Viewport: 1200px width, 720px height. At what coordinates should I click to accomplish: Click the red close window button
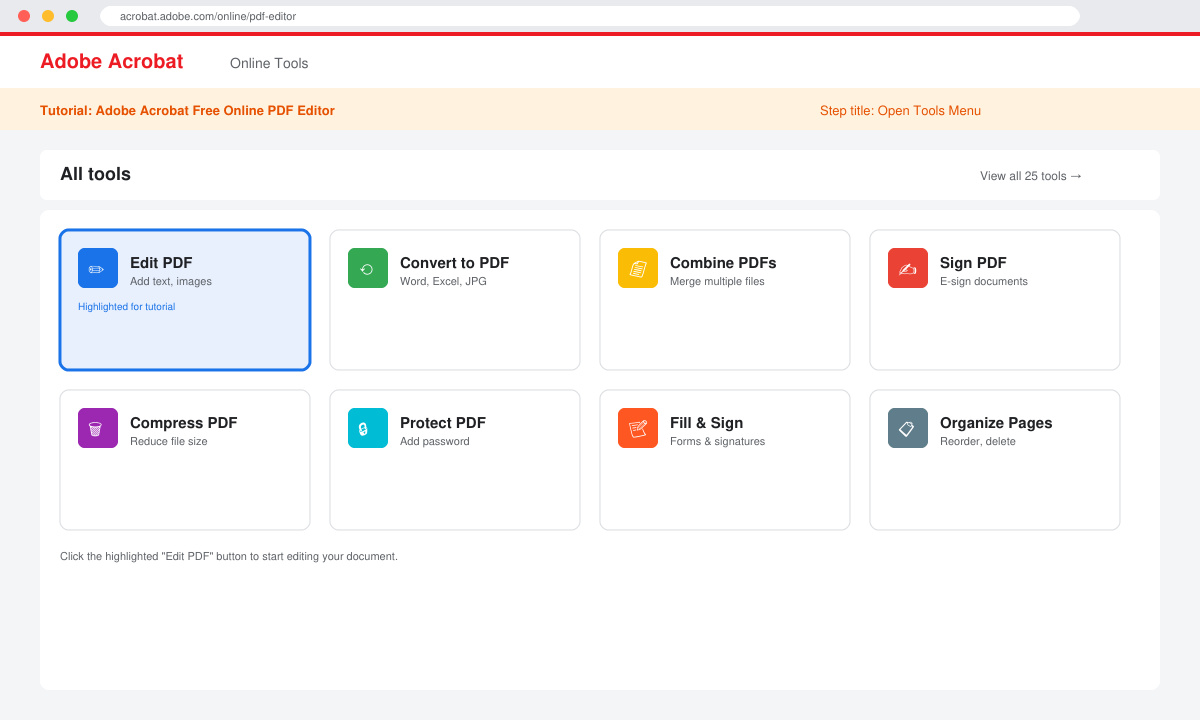pyautogui.click(x=24, y=16)
